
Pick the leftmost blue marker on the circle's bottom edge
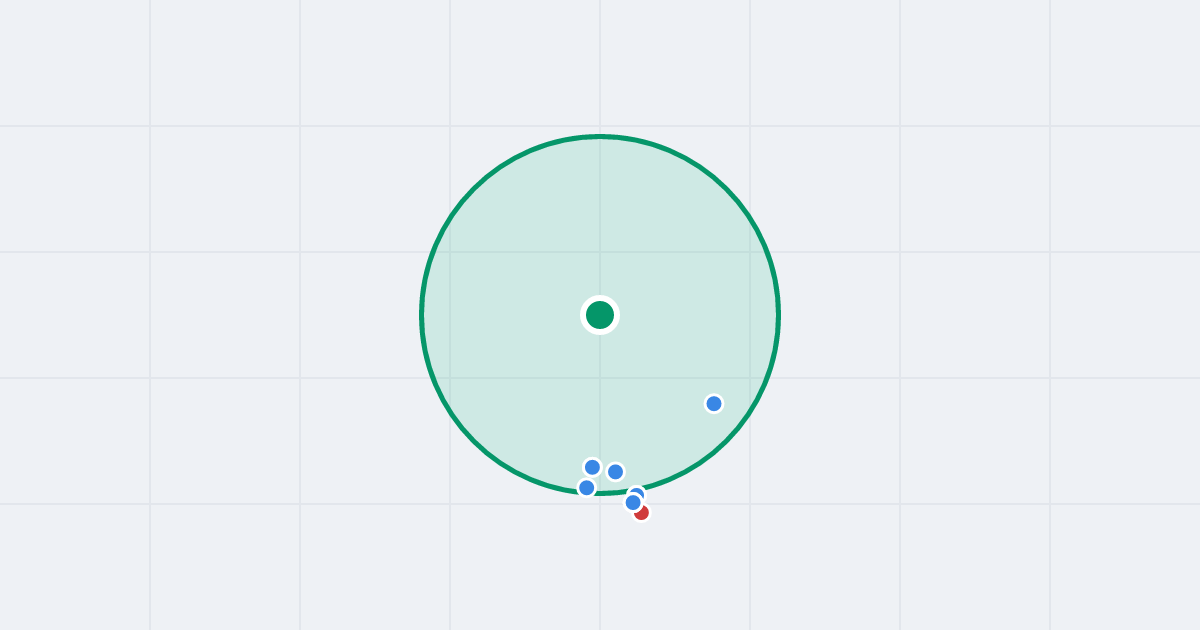click(587, 488)
